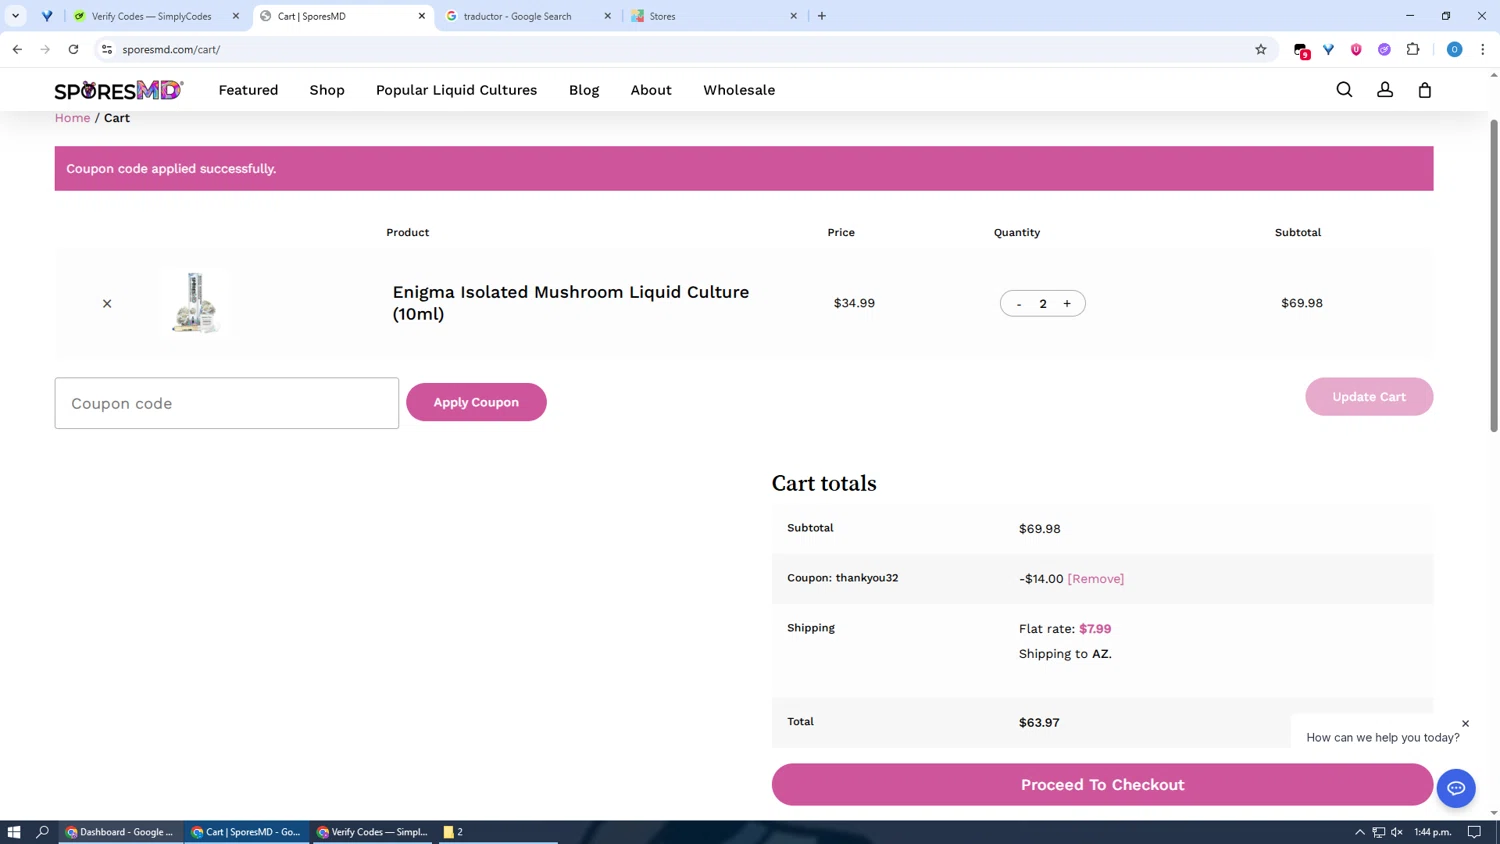1500x844 pixels.
Task: Open Popular Liquid Cultures menu
Action: click(456, 90)
